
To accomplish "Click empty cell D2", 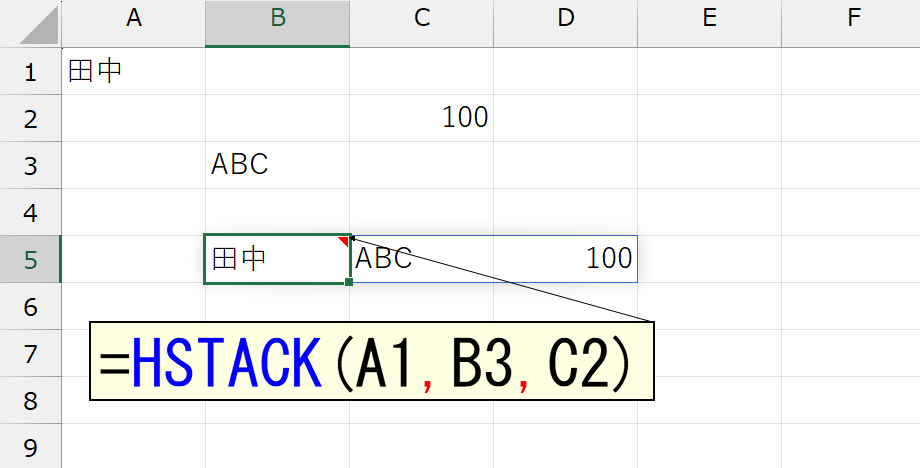I will coord(566,118).
